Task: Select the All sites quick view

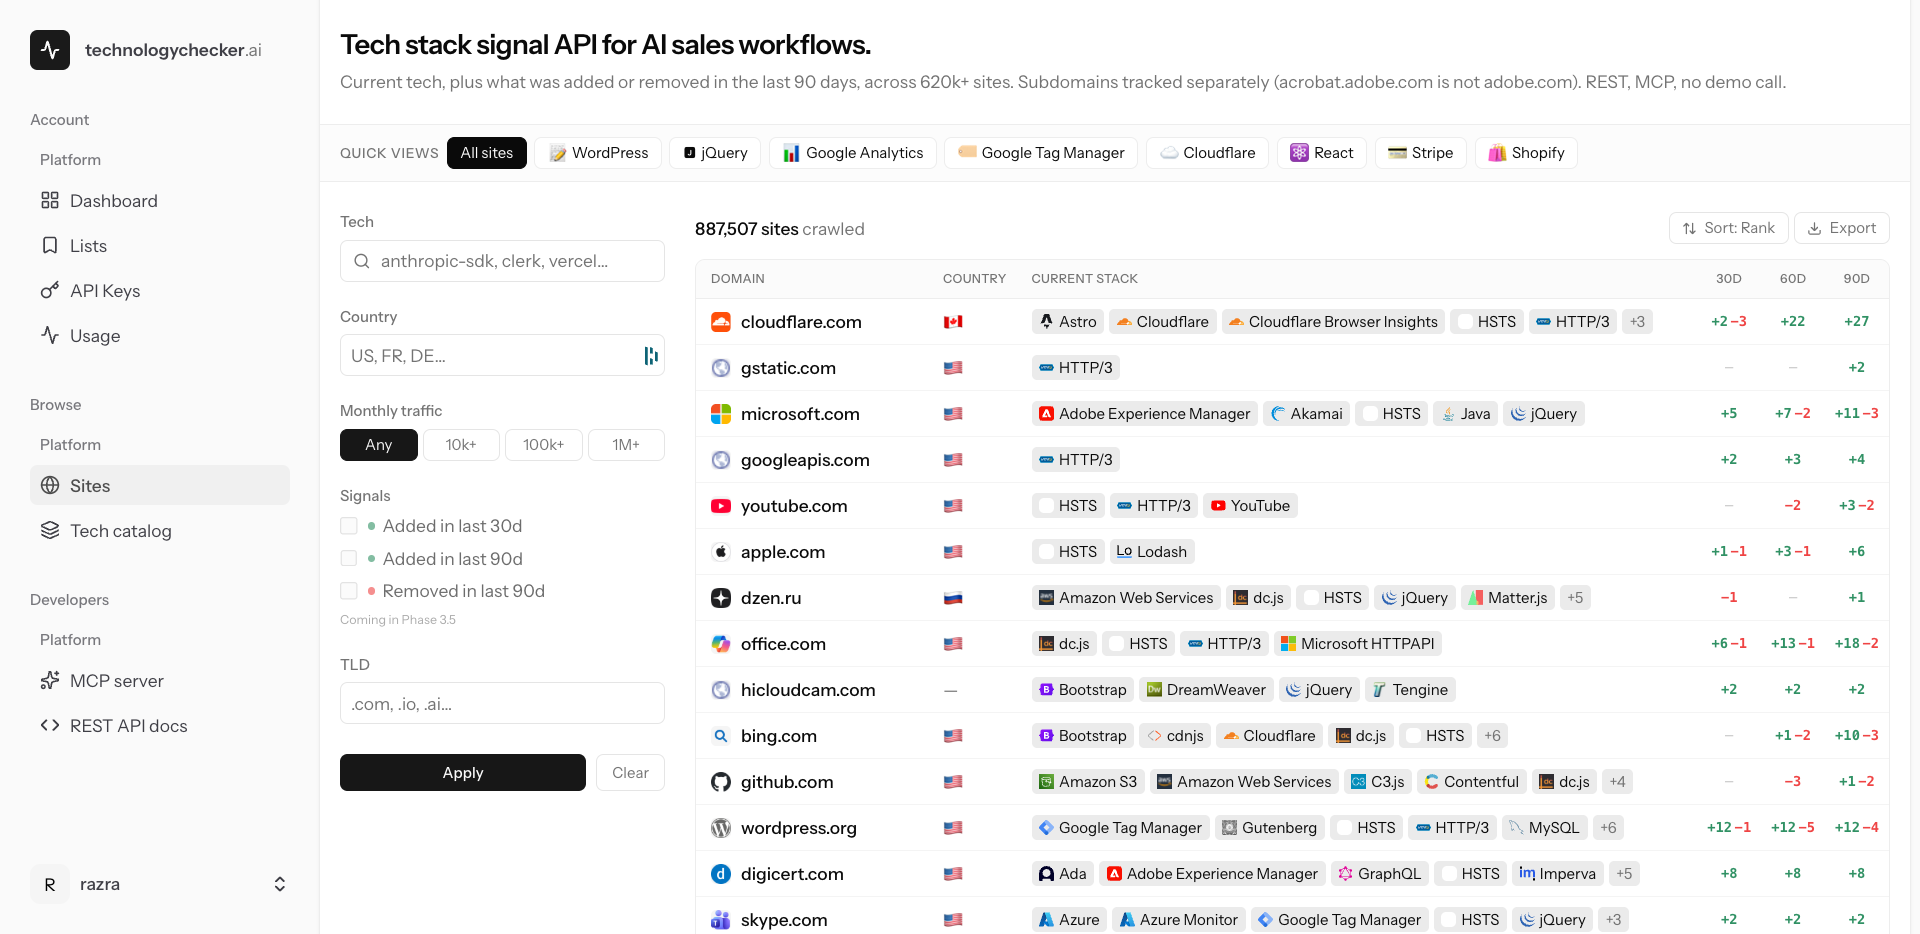Action: click(x=487, y=153)
